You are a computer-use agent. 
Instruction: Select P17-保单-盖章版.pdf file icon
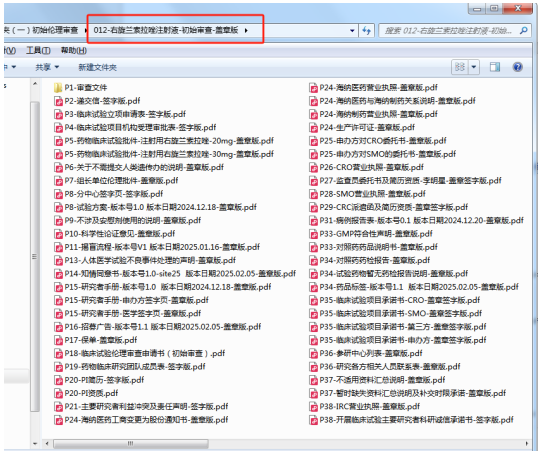tap(58, 340)
